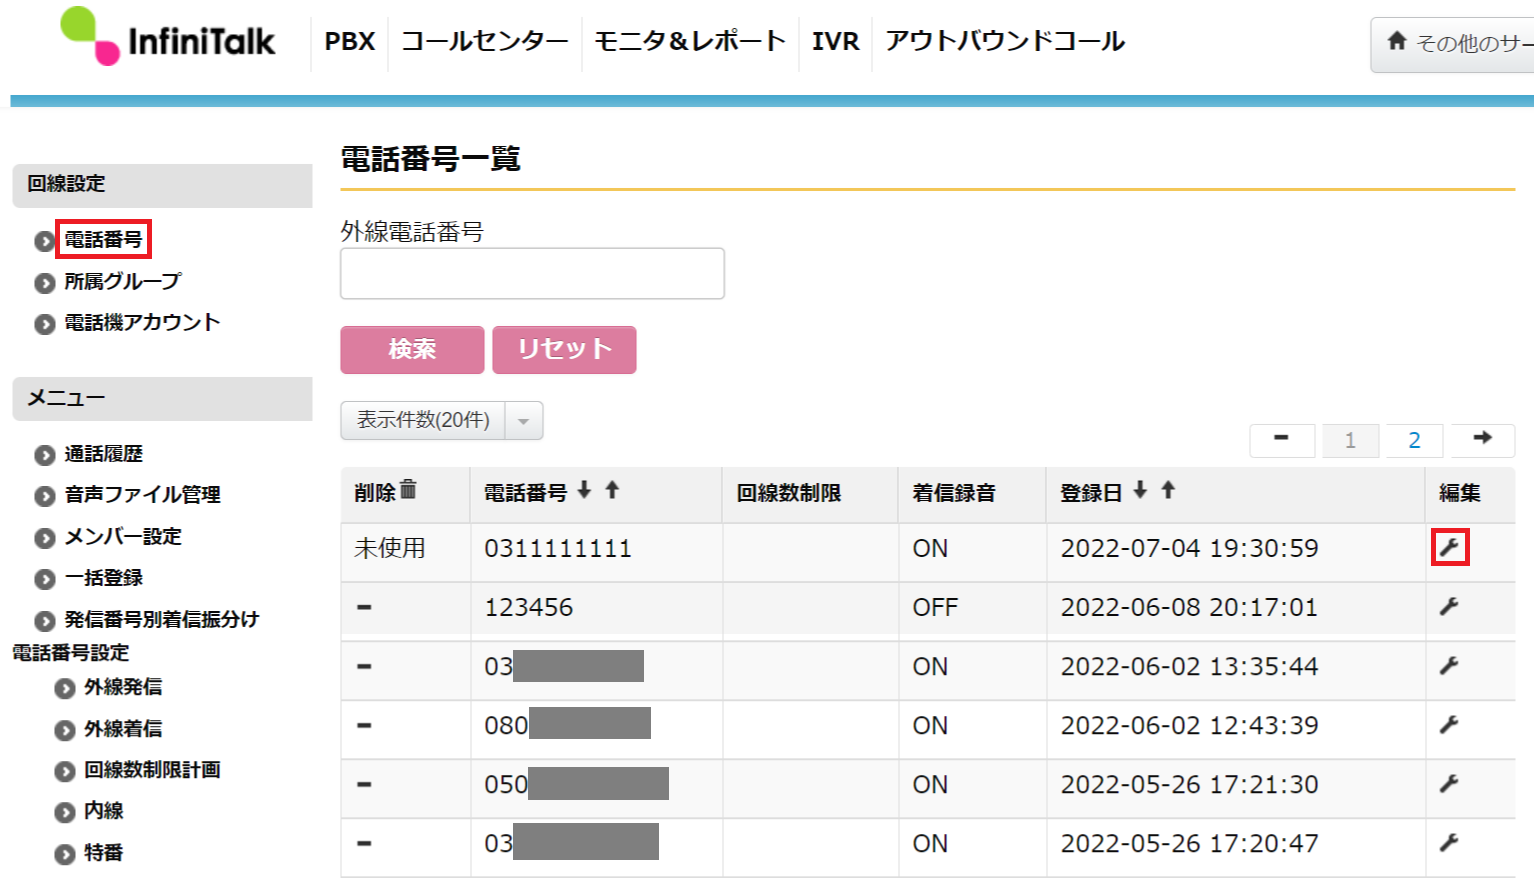Image resolution: width=1540 pixels, height=878 pixels.
Task: Open 一括登録
Action: coord(103,577)
